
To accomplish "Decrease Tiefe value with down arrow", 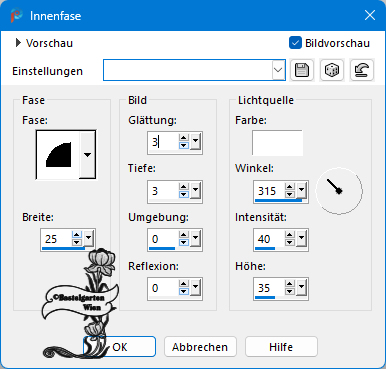I will coord(184,195).
